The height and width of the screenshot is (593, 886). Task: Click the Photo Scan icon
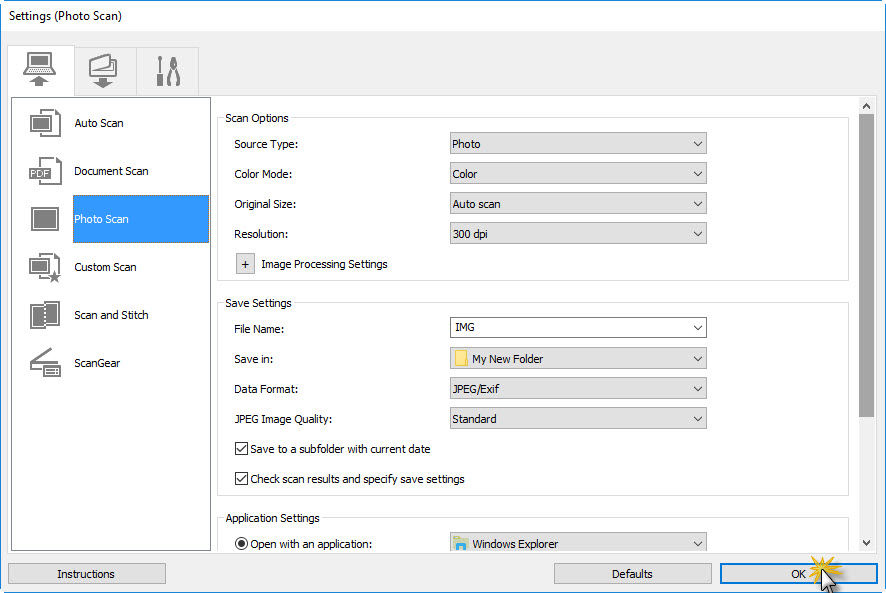point(45,219)
